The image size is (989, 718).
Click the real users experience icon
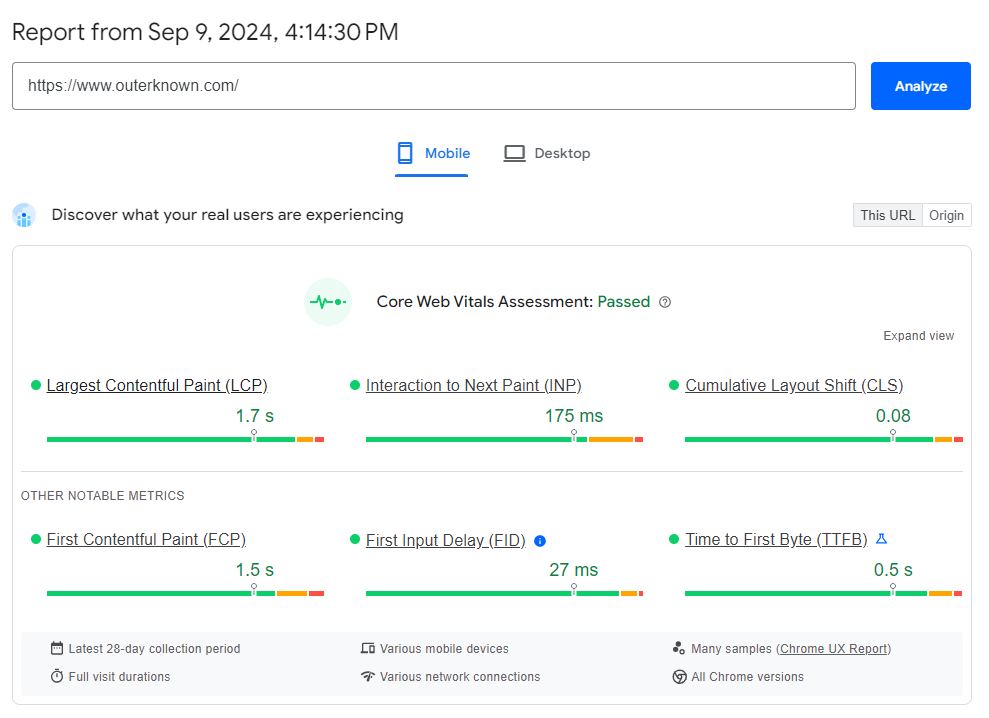tap(24, 215)
